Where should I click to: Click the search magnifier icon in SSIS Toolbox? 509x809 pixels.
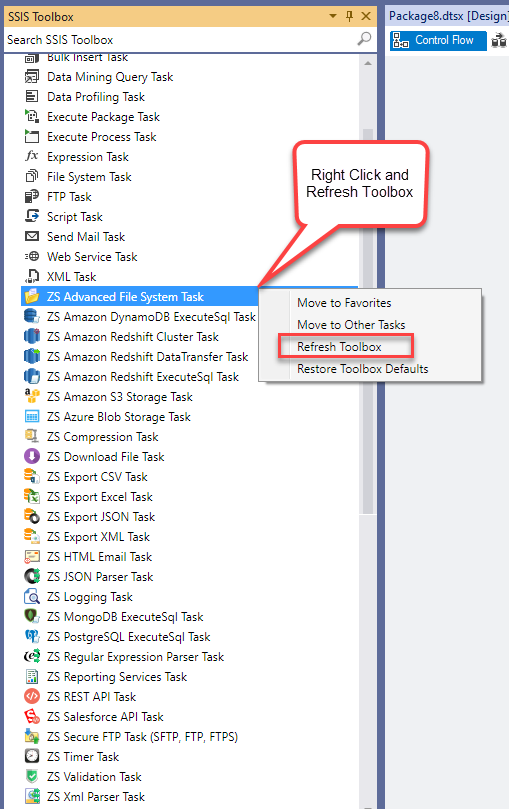pyautogui.click(x=364, y=39)
